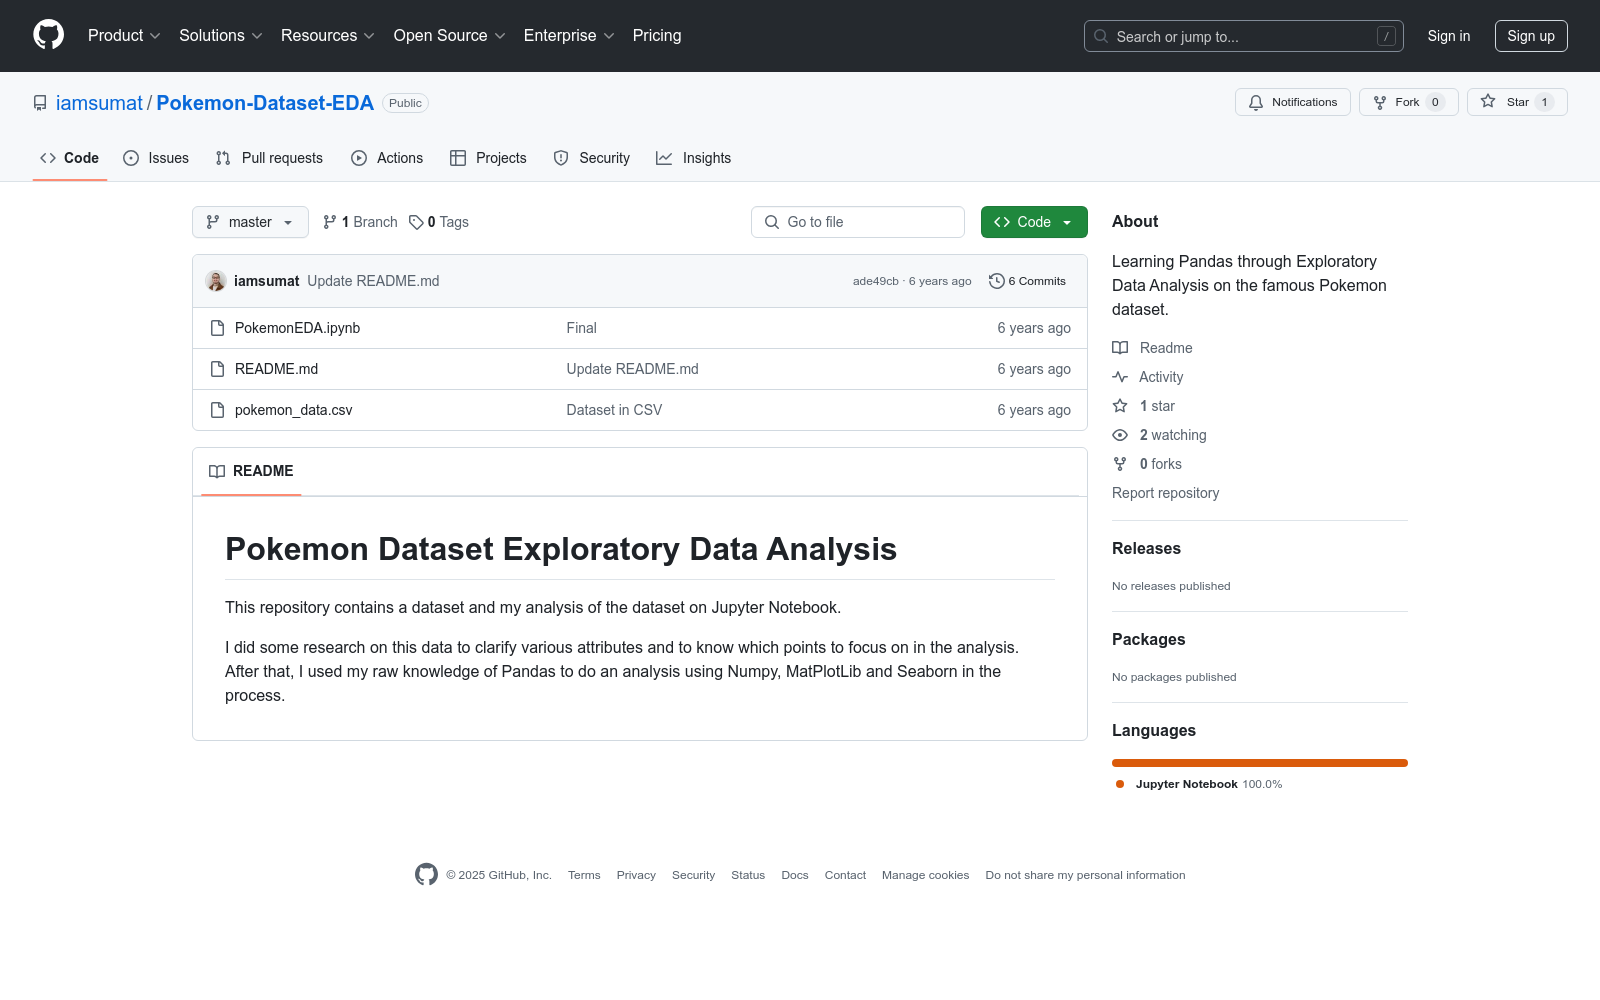Open the 'Final' commit message
The height and width of the screenshot is (1000, 1600).
point(581,328)
